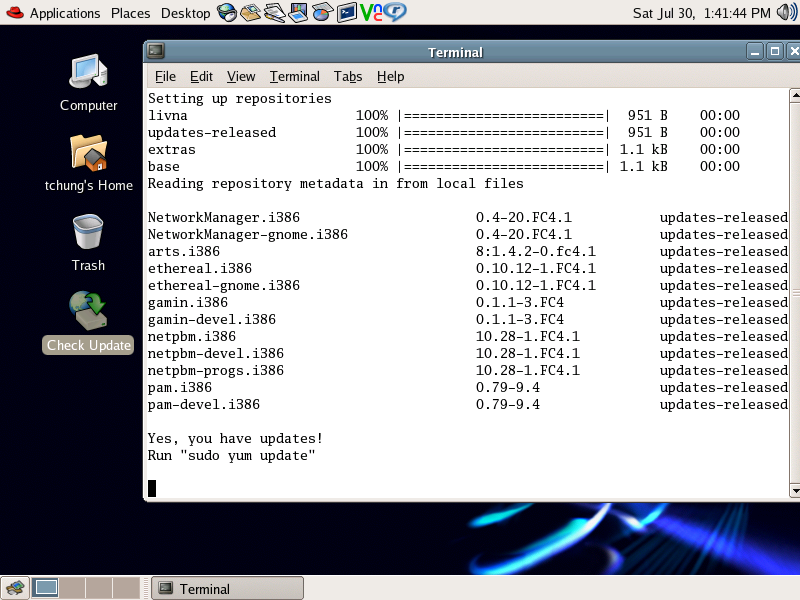Click the terminal vertical scrollbar track
Viewport: 800px width, 600px height.
(x=795, y=293)
